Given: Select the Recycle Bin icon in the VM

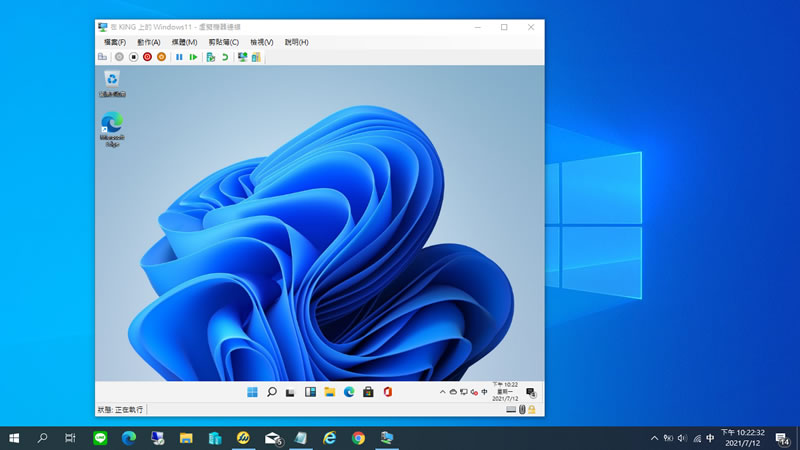Looking at the screenshot, I should pyautogui.click(x=112, y=84).
